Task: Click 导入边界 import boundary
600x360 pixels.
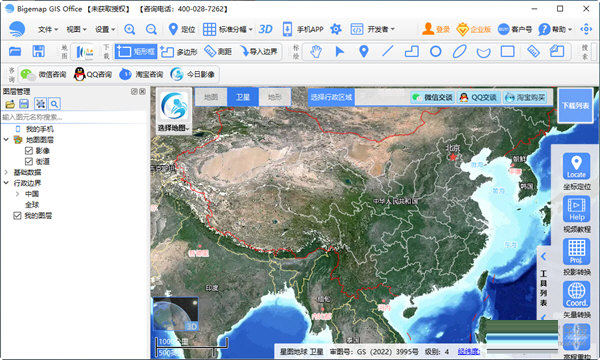Action: pyautogui.click(x=259, y=51)
